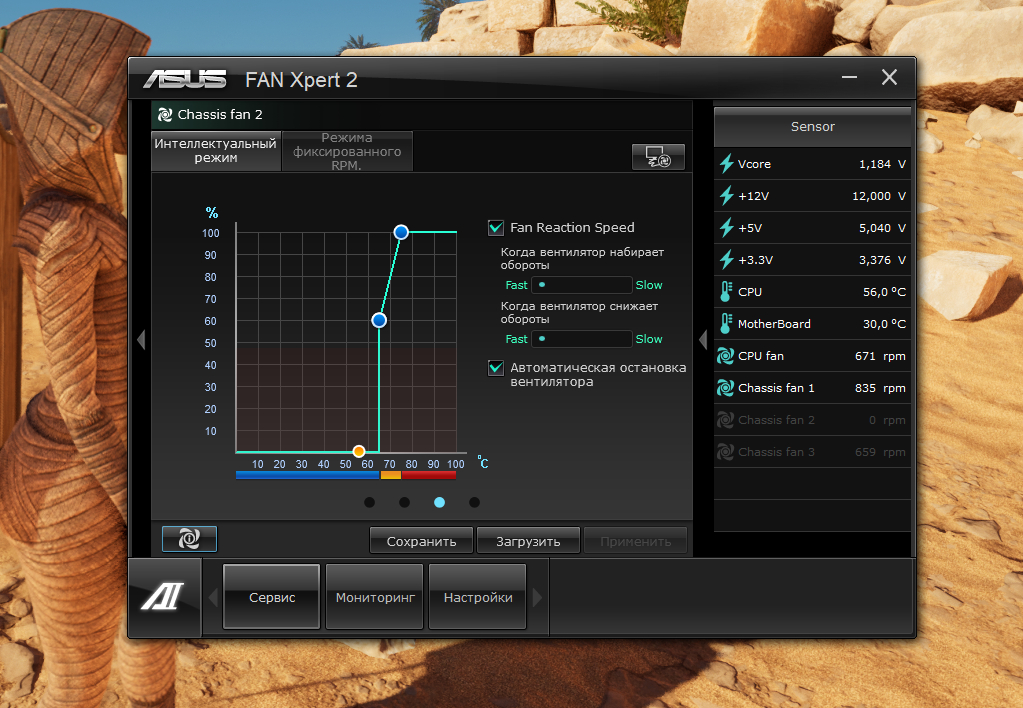The height and width of the screenshot is (708, 1023).
Task: Click the Vcore lightning icon
Action: point(726,164)
